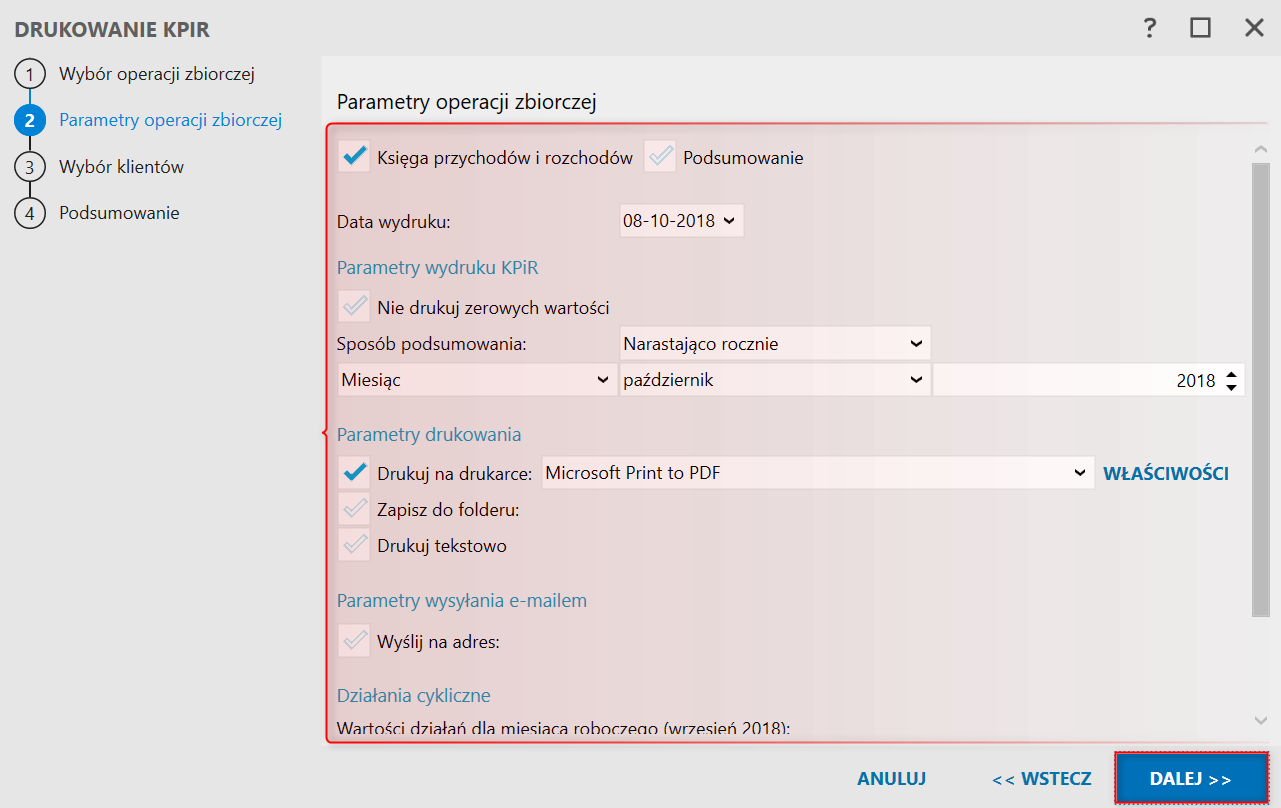Click the Parametry drukowania heading
The image size is (1281, 808).
[429, 434]
